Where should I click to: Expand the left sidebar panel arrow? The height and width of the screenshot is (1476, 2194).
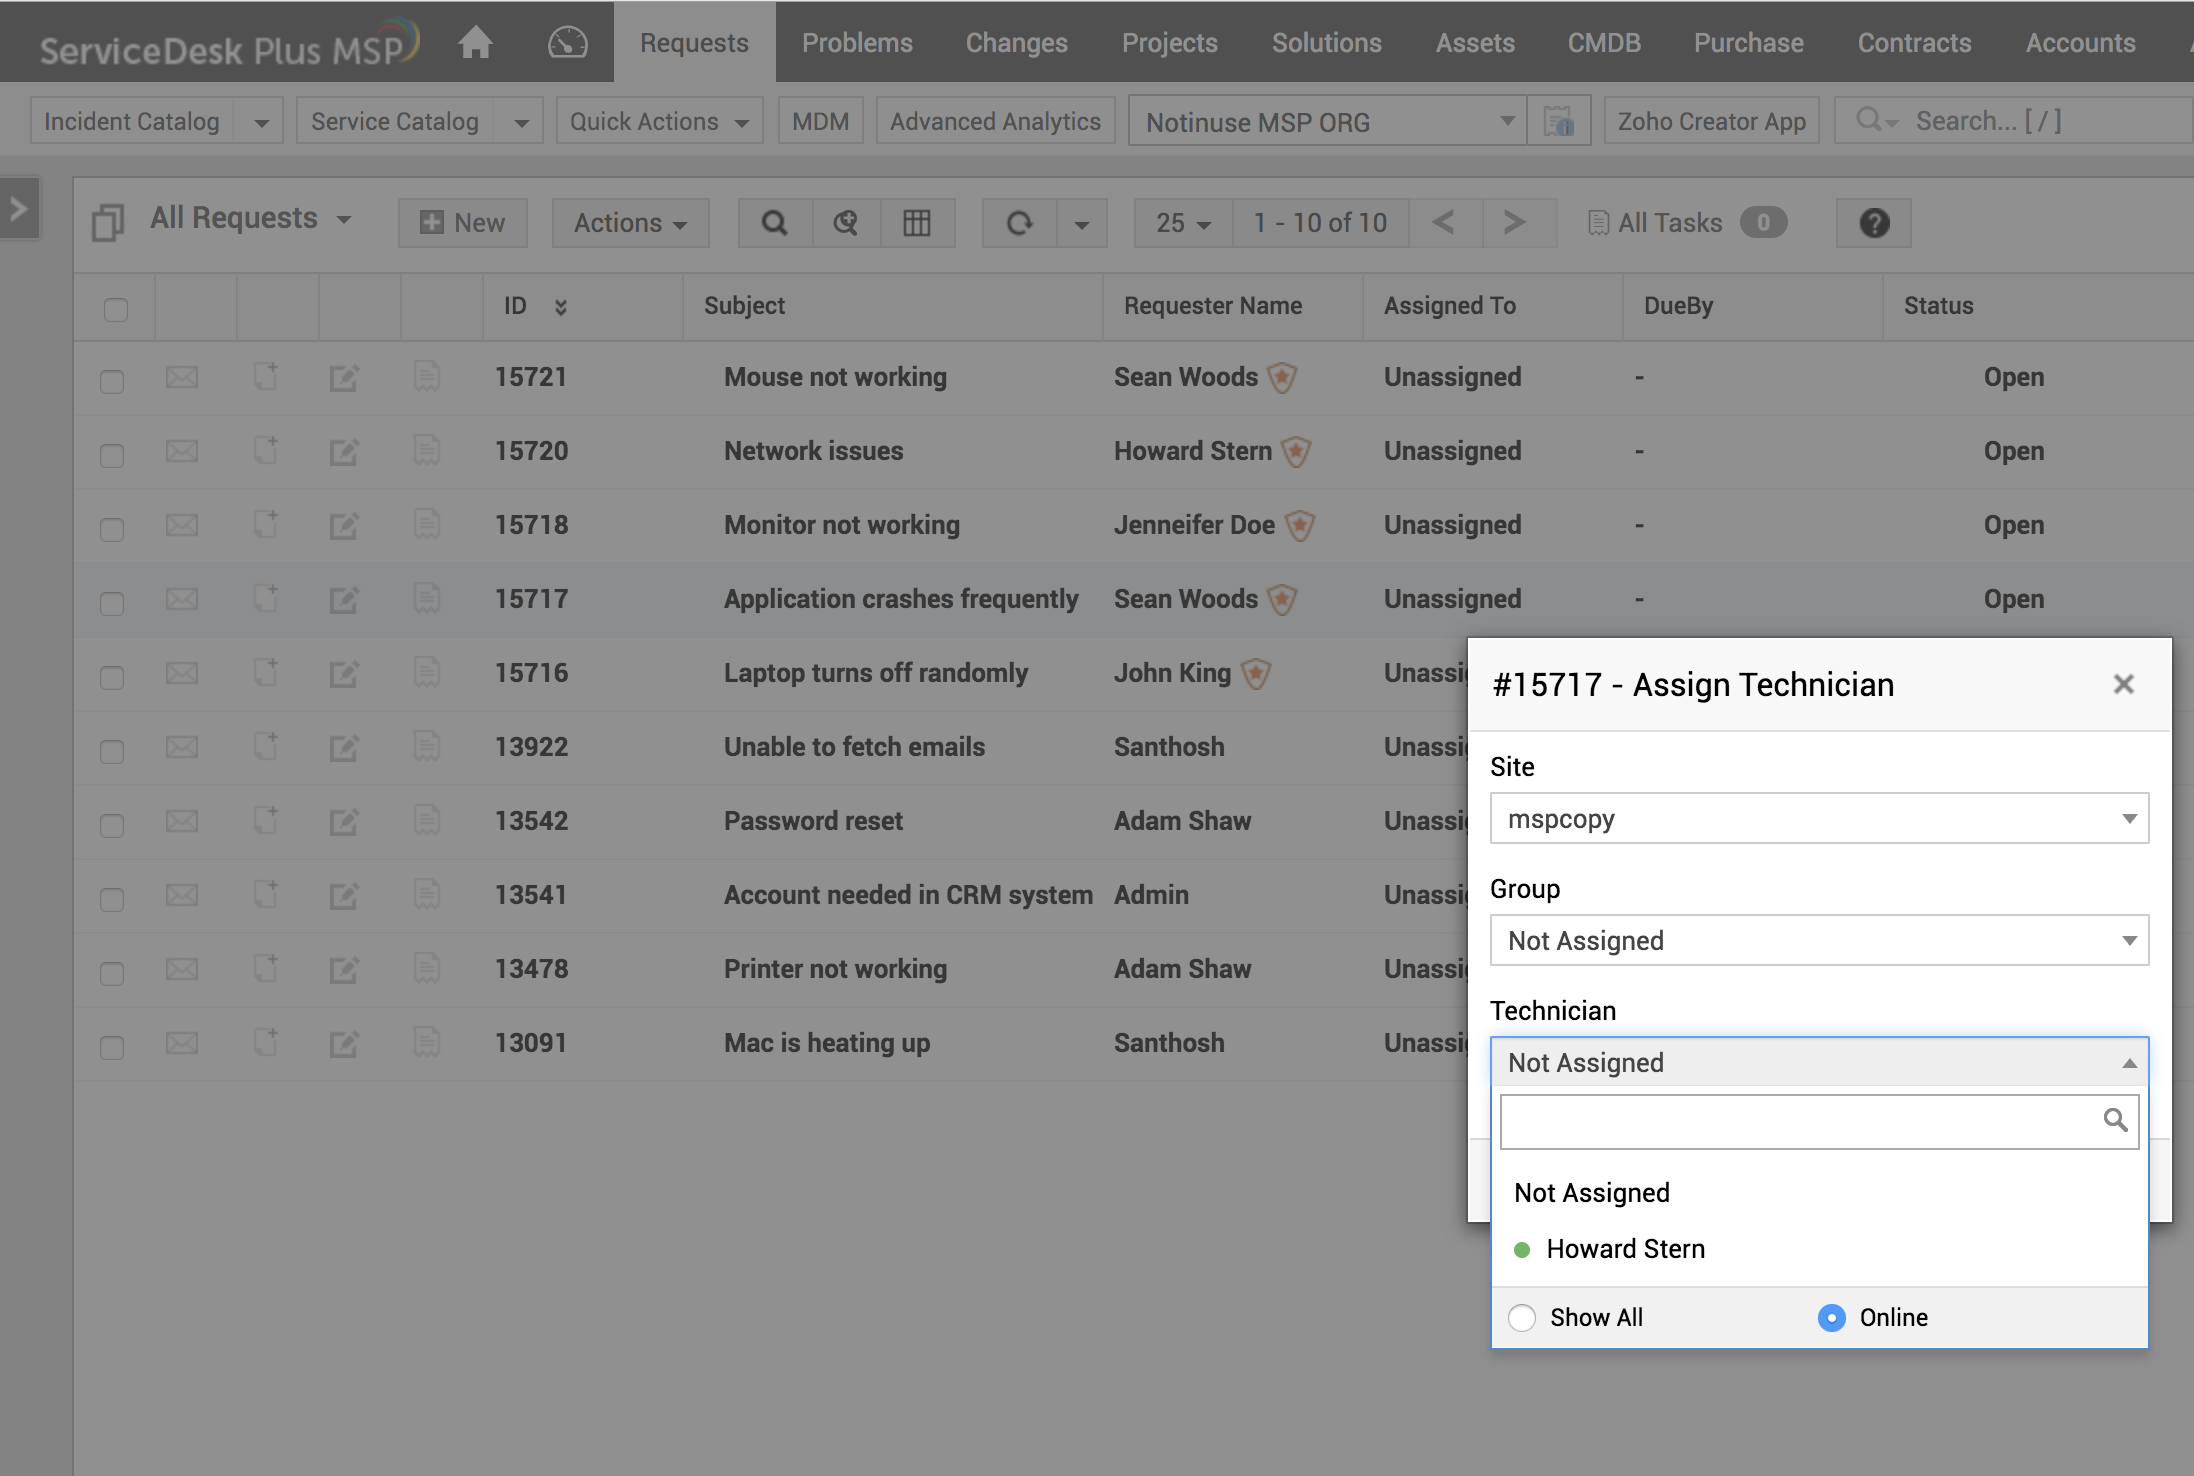pos(19,208)
